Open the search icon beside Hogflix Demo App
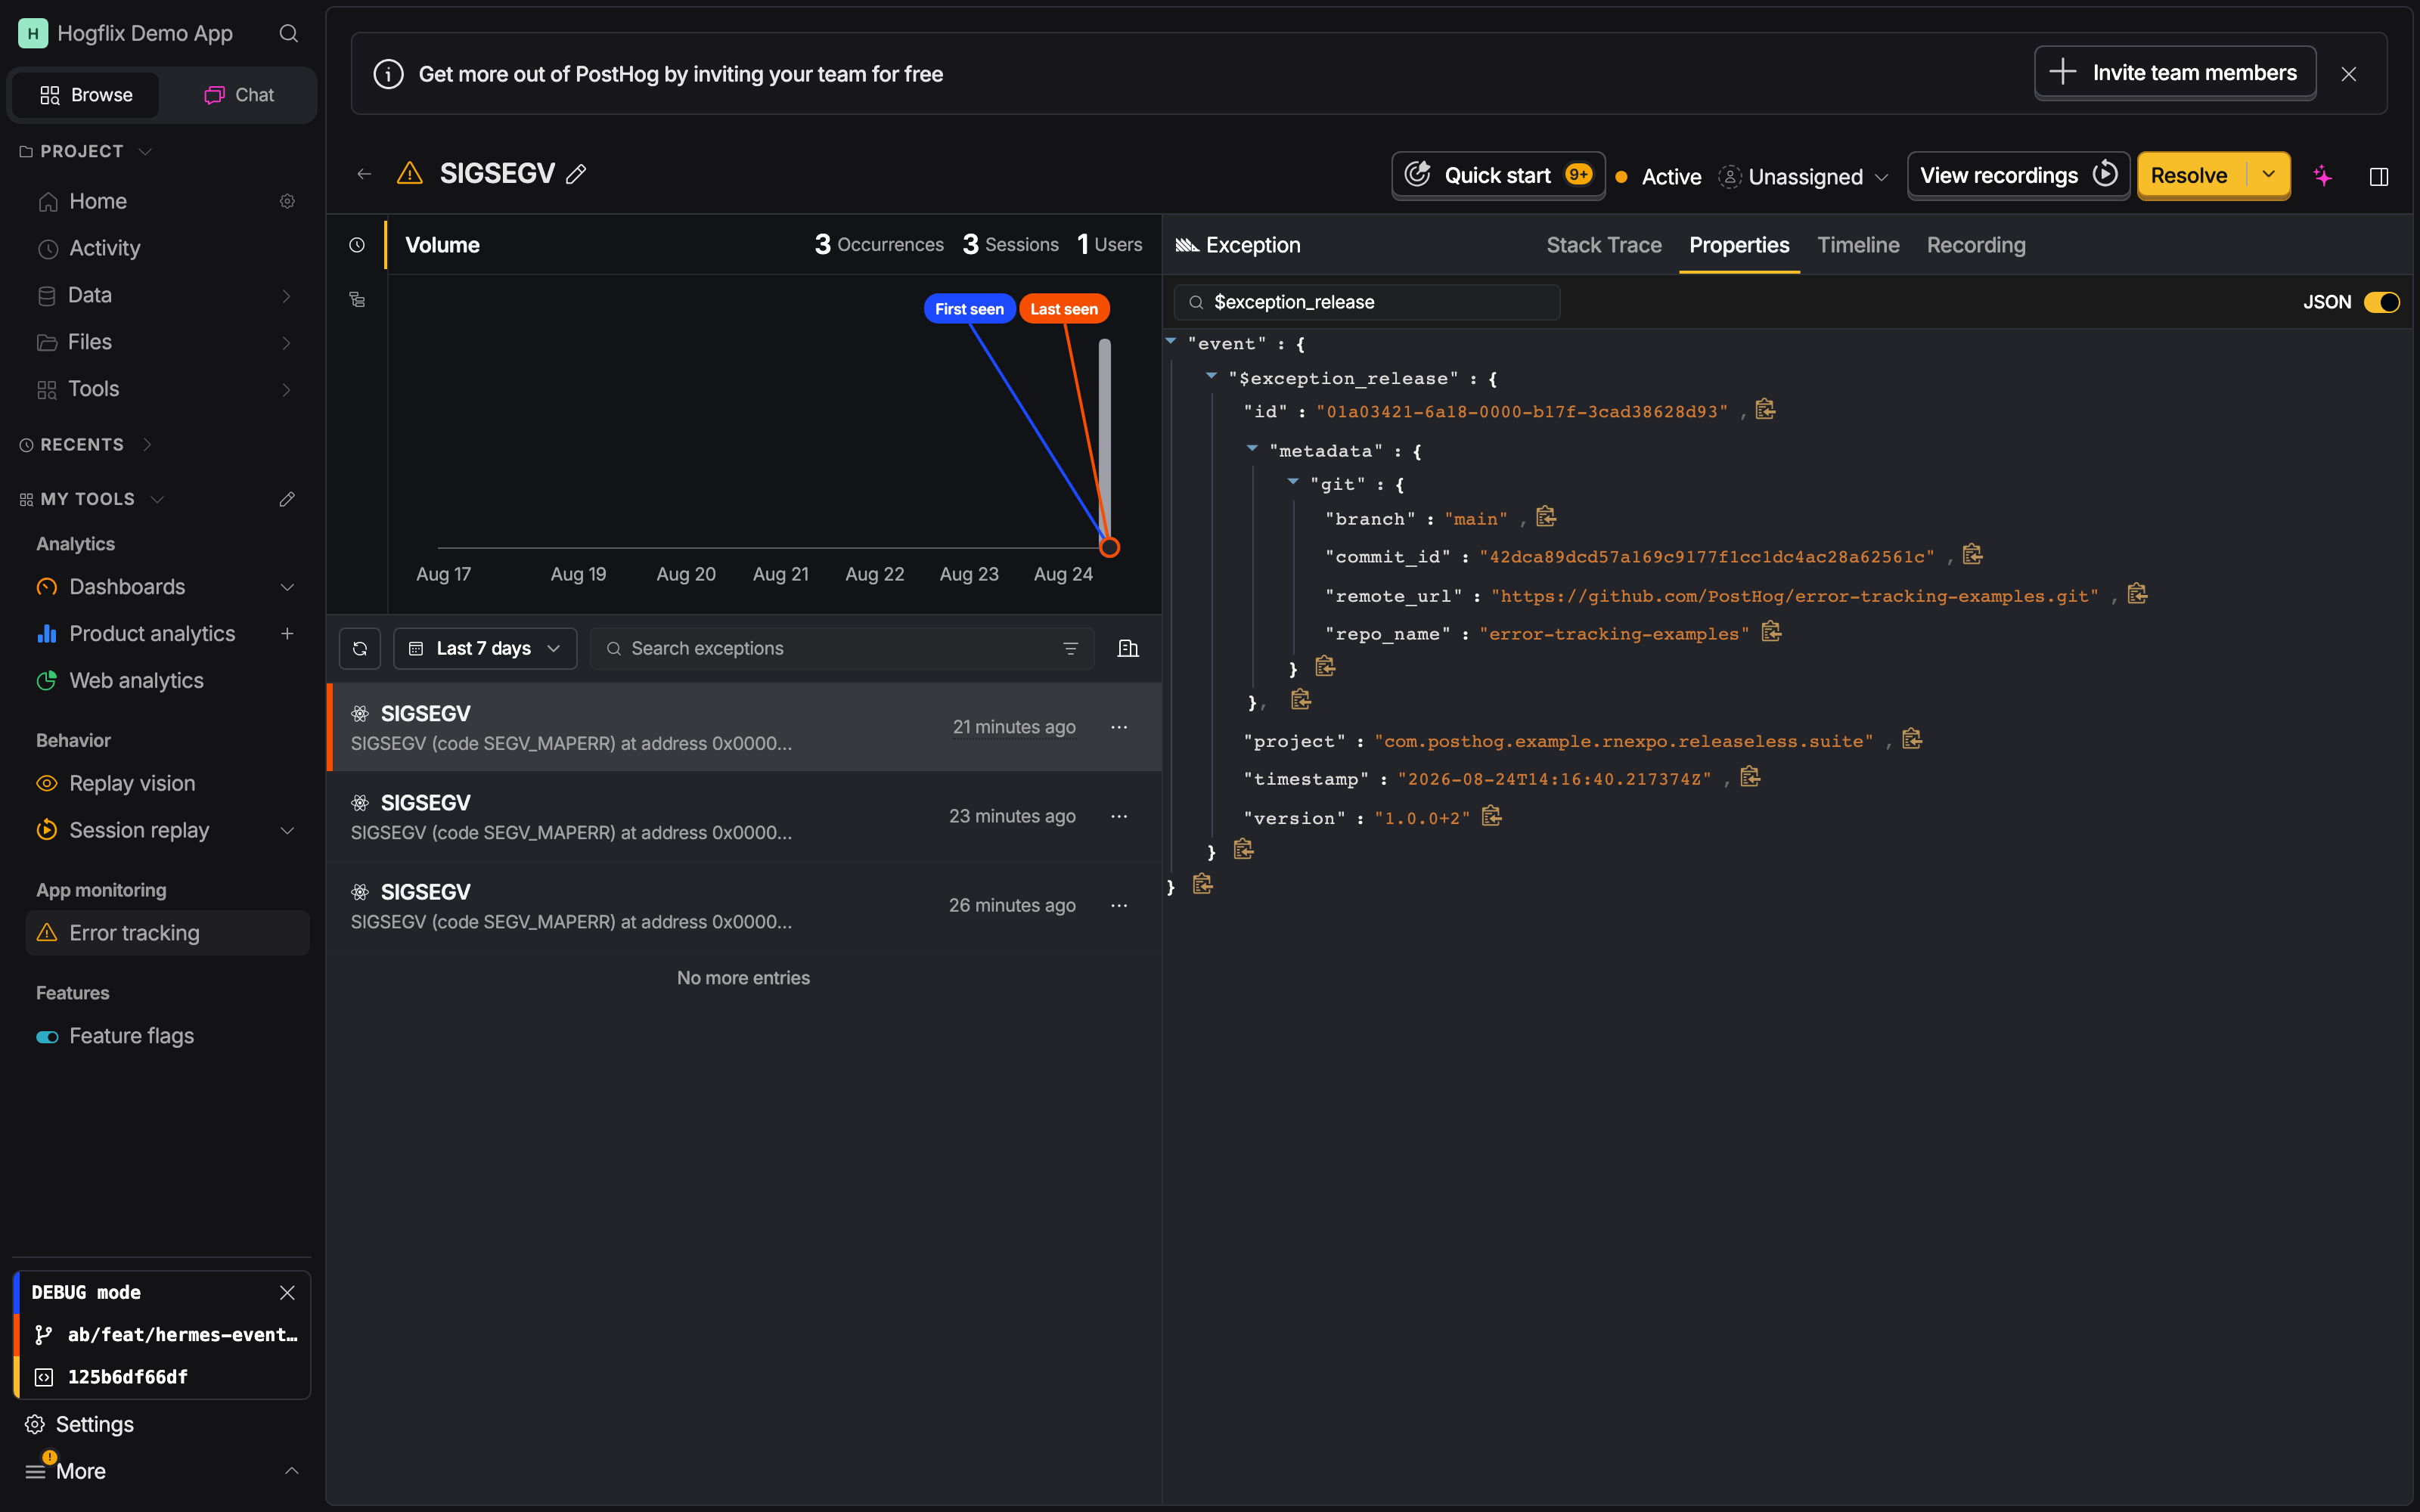 coord(288,34)
